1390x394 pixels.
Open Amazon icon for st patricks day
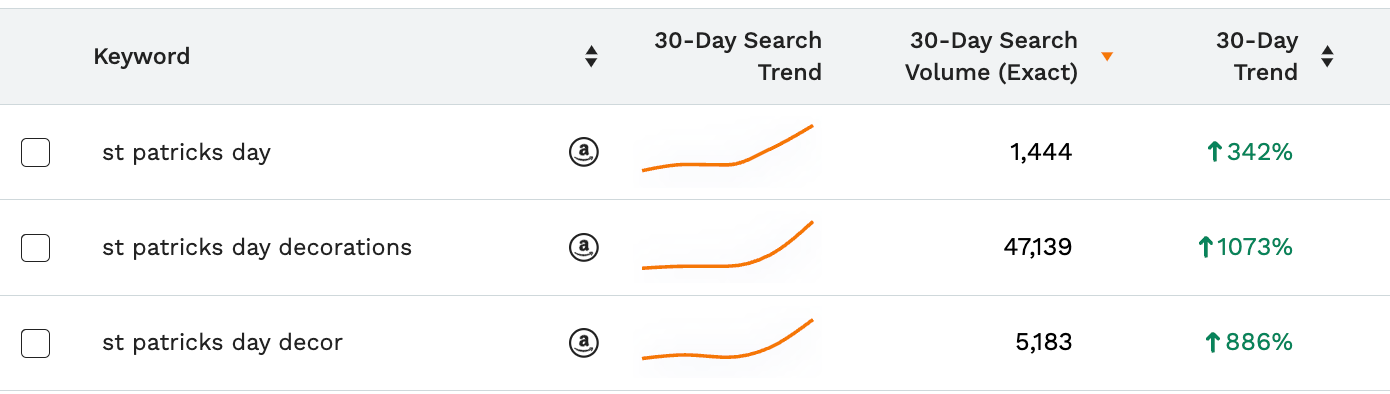coord(584,152)
